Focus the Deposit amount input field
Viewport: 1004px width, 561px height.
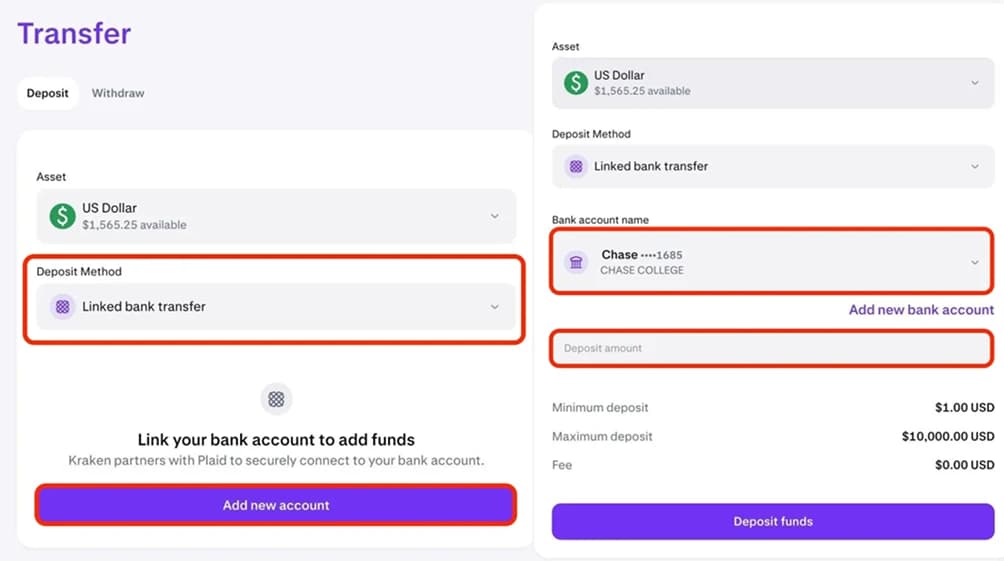pyautogui.click(x=771, y=348)
